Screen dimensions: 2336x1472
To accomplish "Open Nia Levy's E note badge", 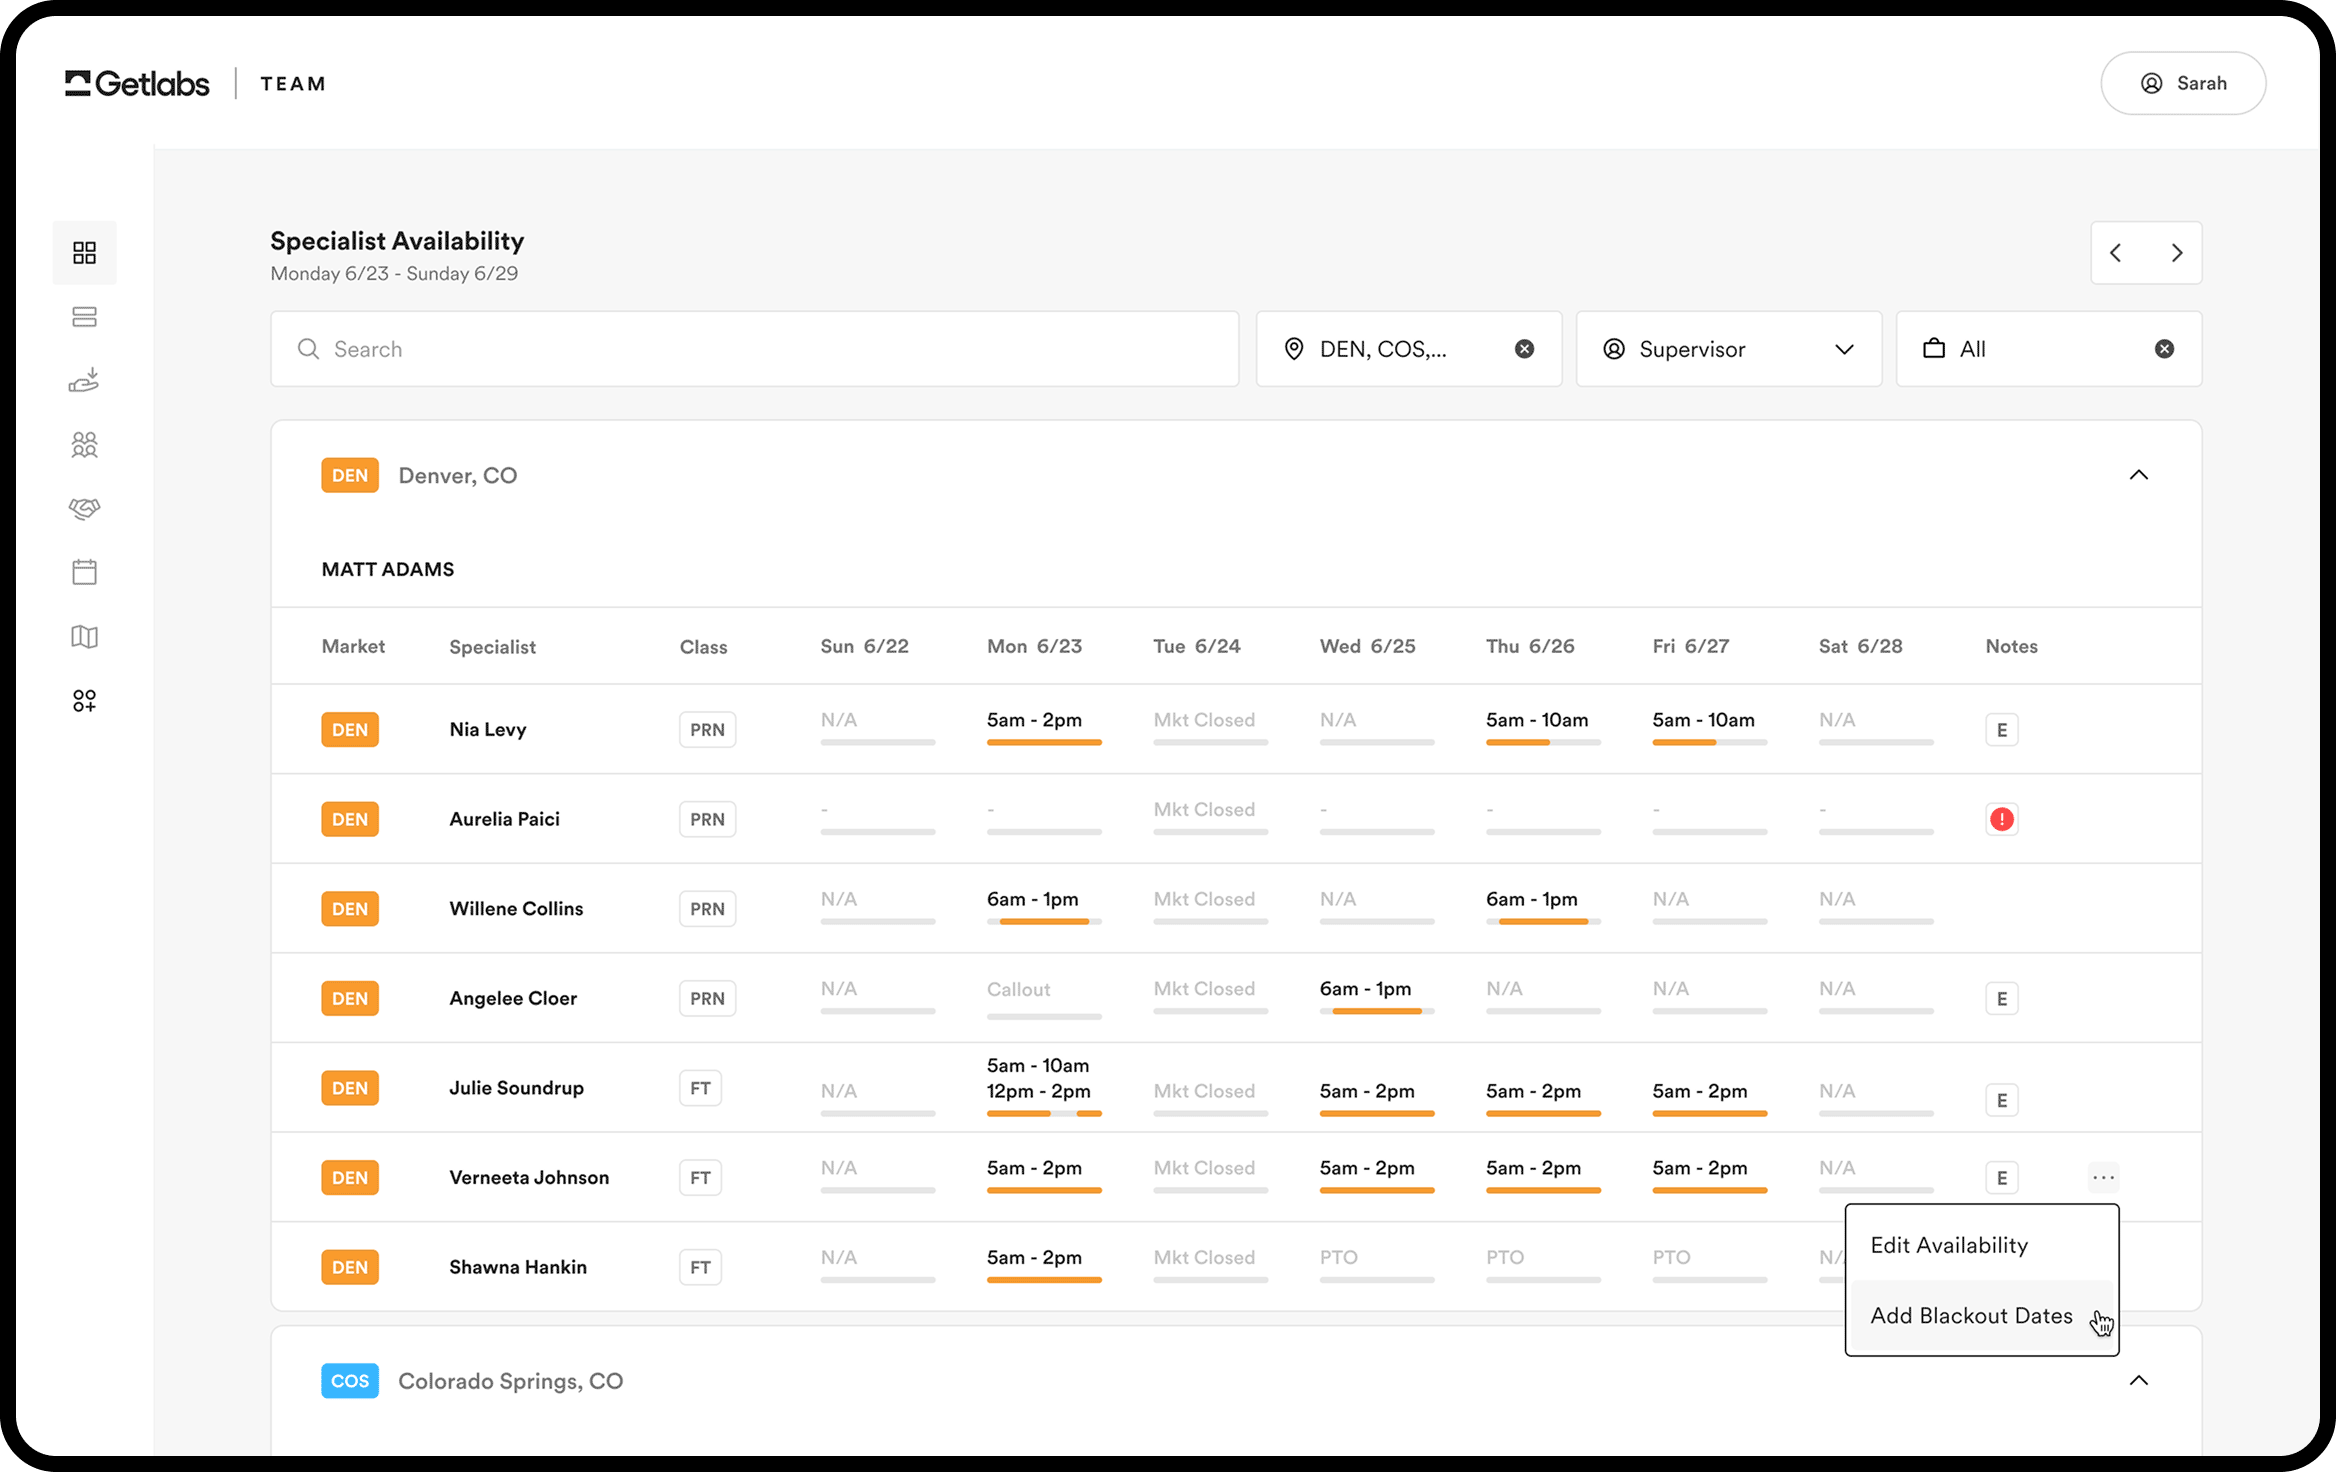I will tap(2002, 730).
